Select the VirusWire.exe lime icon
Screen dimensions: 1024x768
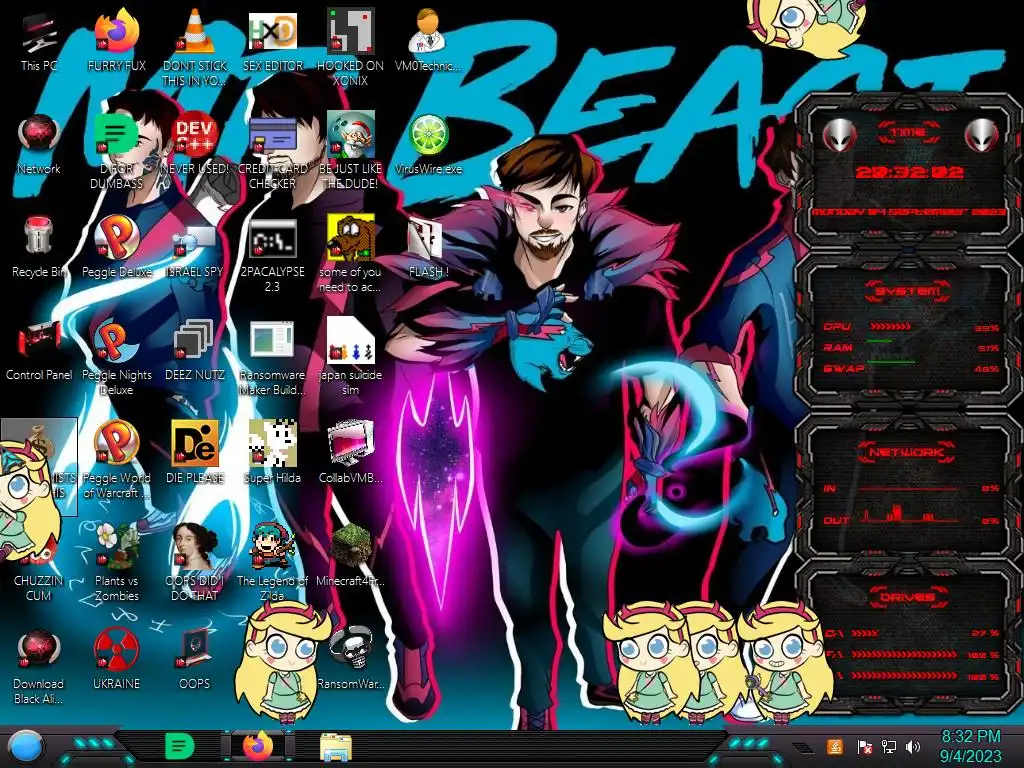pos(428,145)
